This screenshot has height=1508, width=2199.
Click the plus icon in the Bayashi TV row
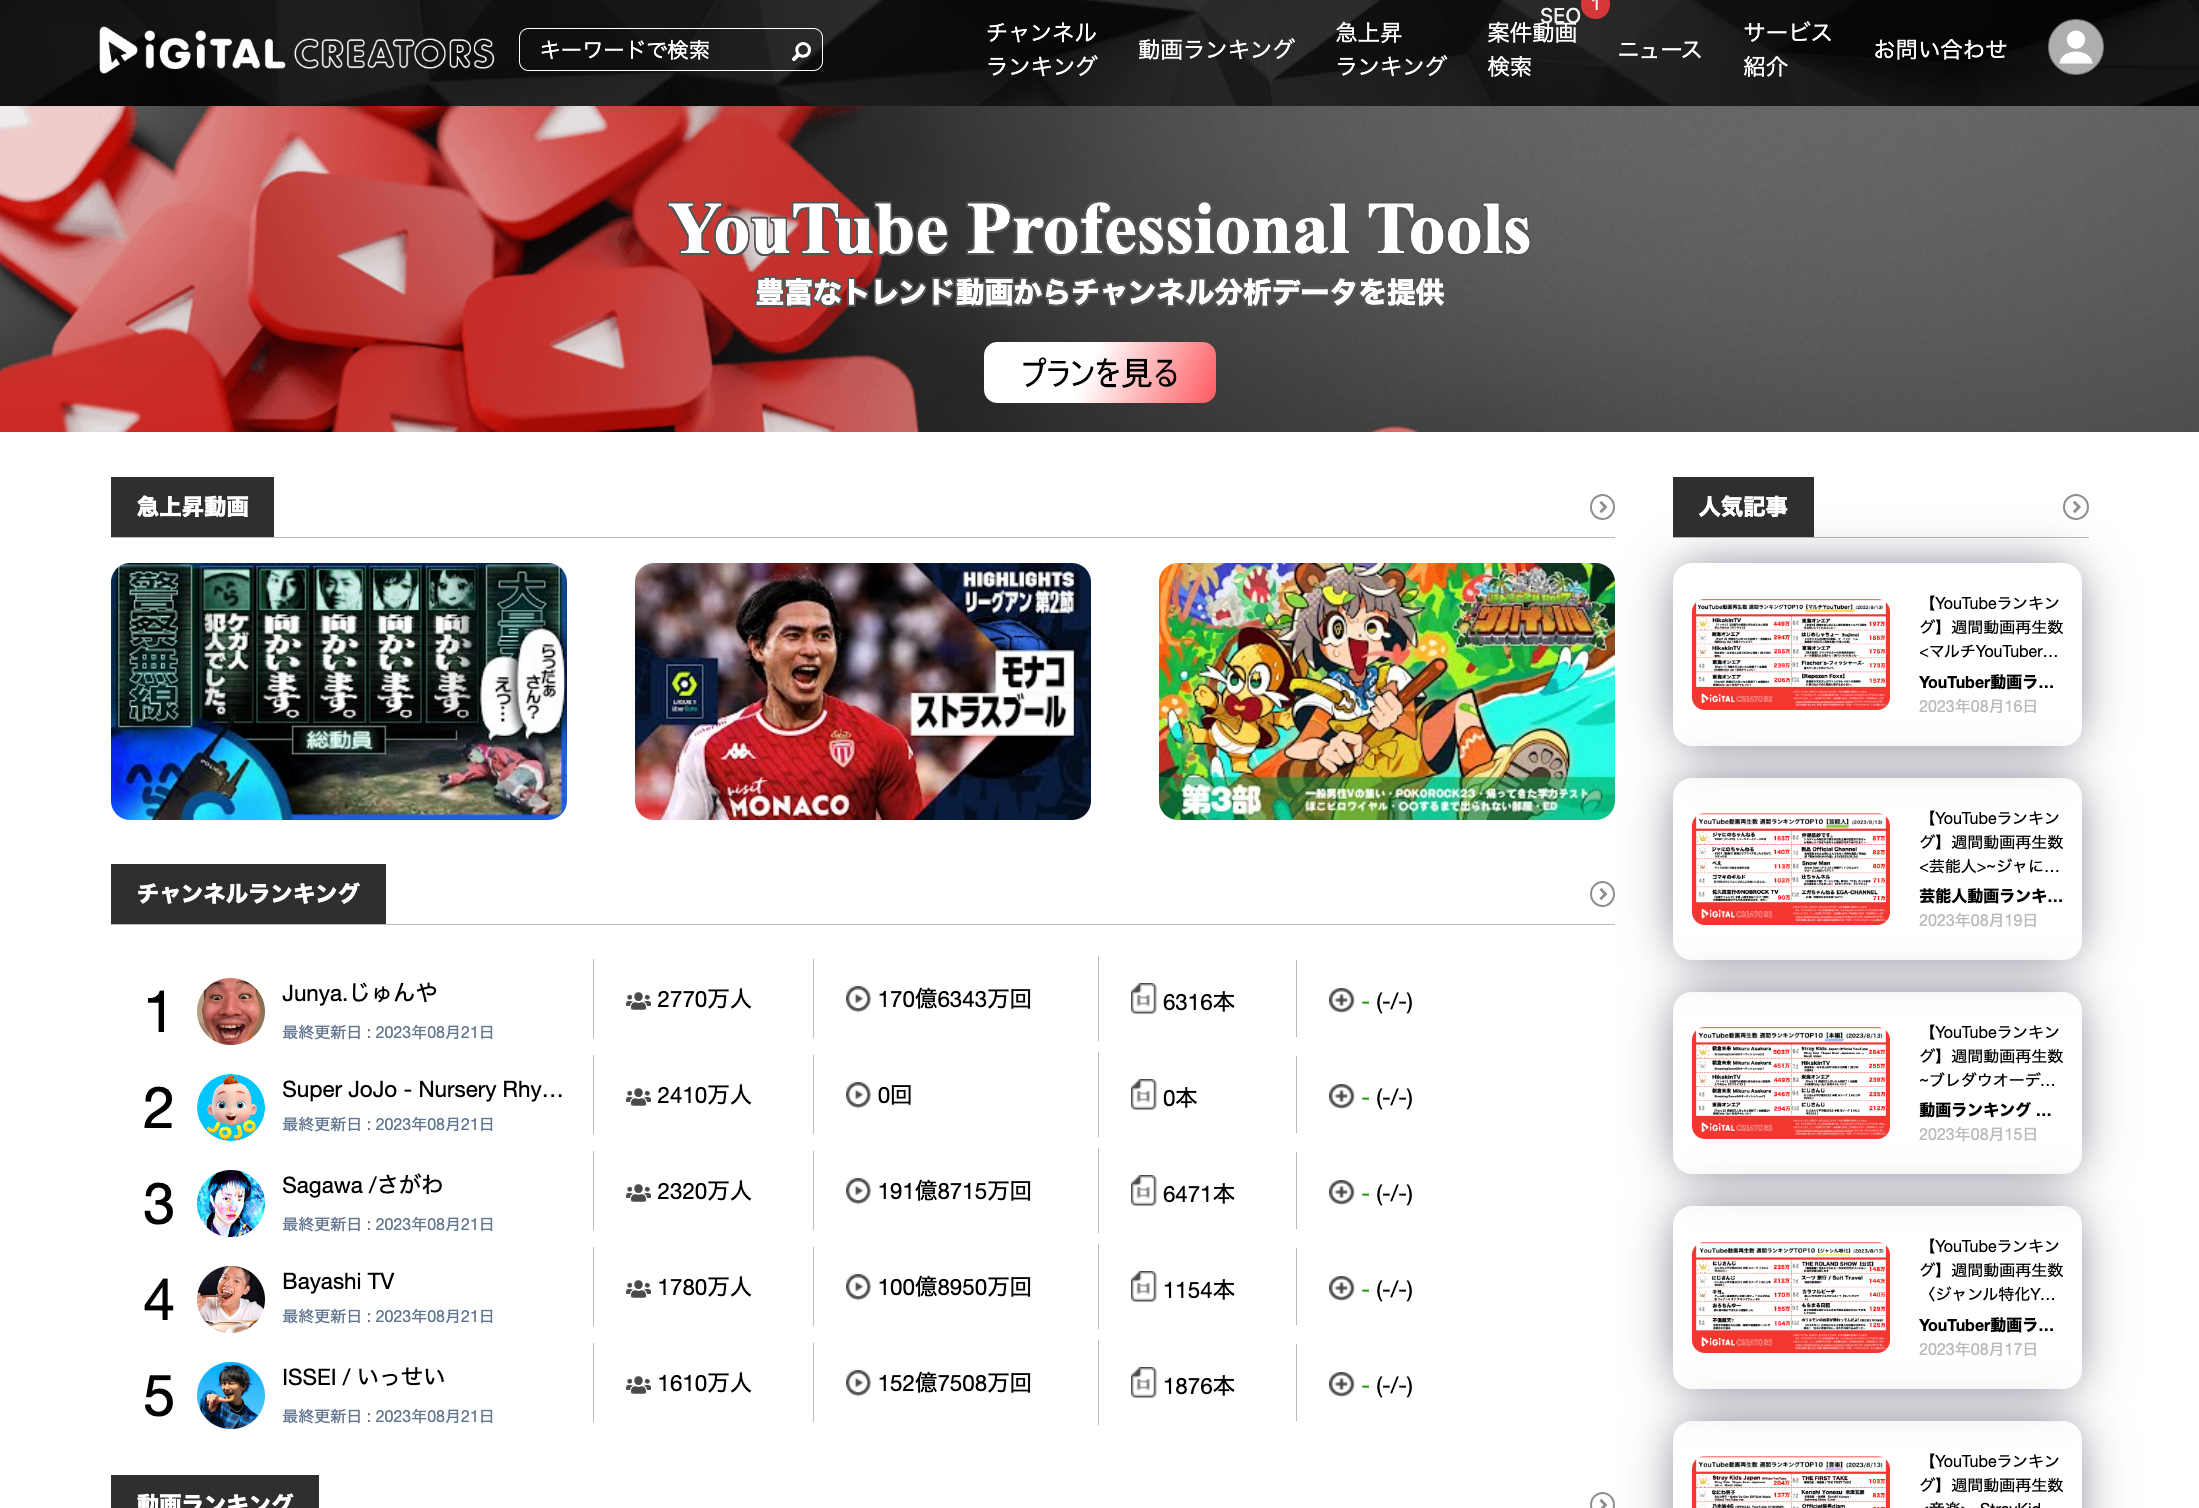1341,1288
